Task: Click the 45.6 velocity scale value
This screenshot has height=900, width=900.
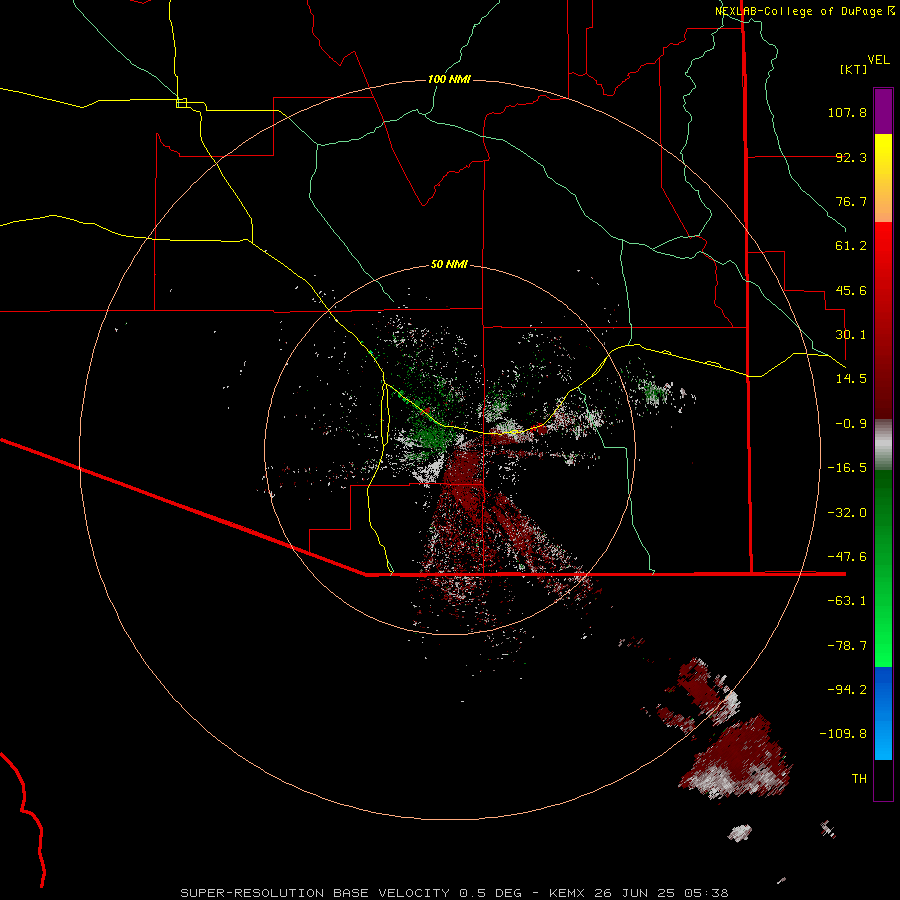Action: (x=851, y=290)
